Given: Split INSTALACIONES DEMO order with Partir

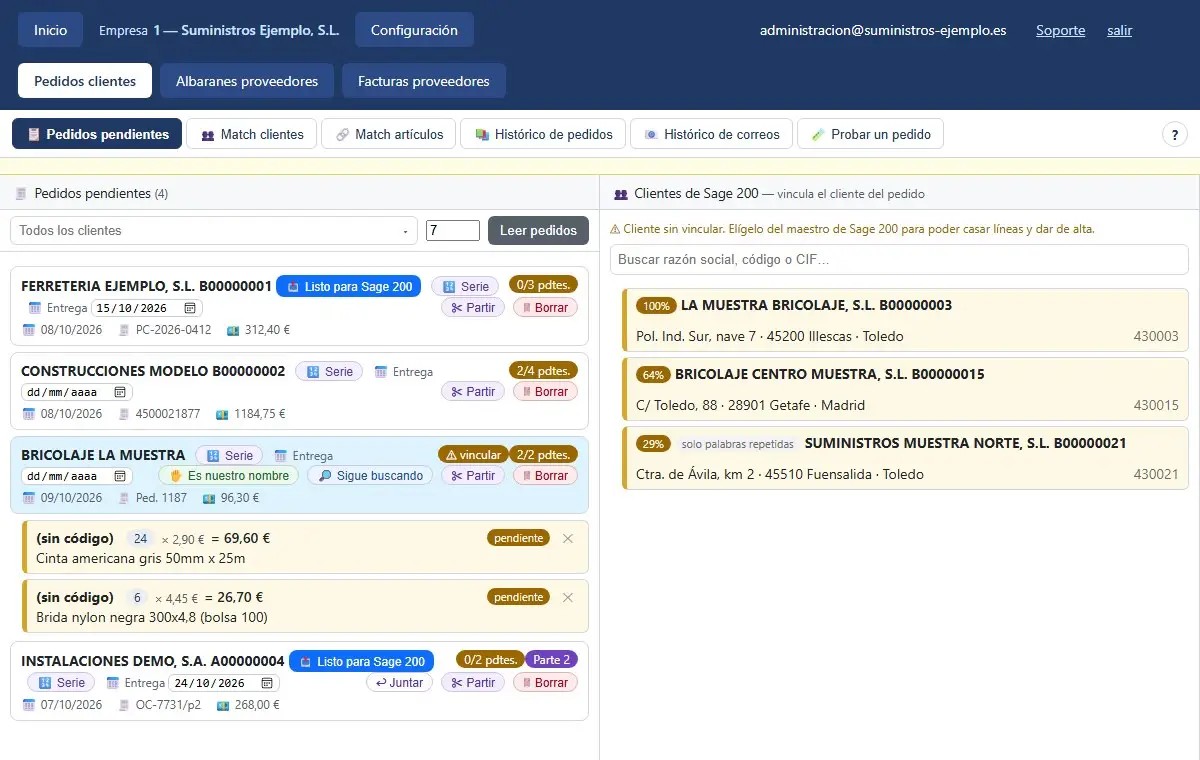Looking at the screenshot, I should coord(473,683).
